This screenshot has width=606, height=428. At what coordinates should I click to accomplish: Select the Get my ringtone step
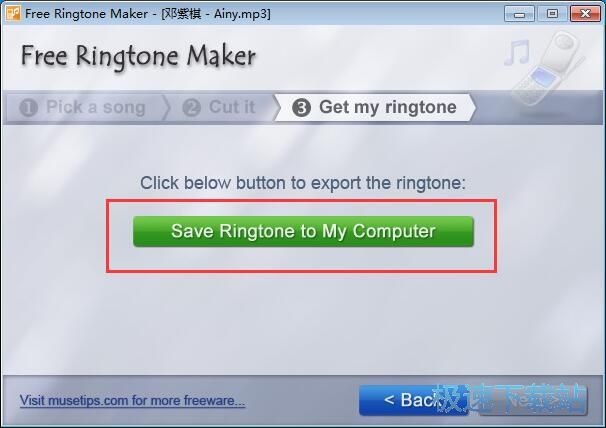pyautogui.click(x=374, y=107)
